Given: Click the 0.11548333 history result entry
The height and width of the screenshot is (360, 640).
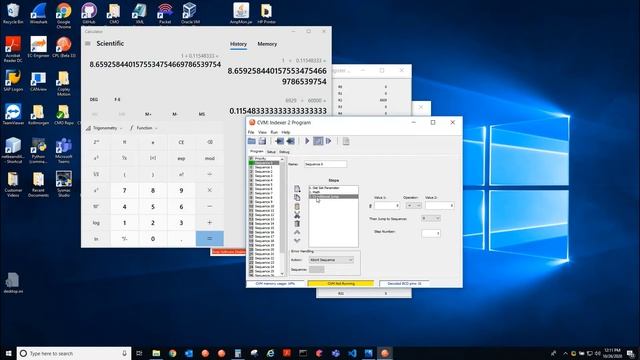Looking at the screenshot, I should [x=278, y=106].
